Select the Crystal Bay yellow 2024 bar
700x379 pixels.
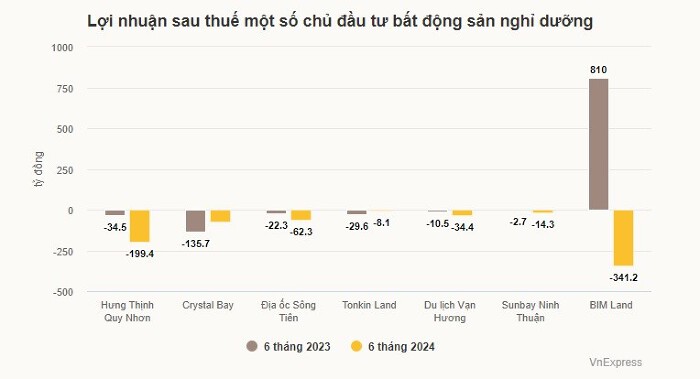pos(221,216)
